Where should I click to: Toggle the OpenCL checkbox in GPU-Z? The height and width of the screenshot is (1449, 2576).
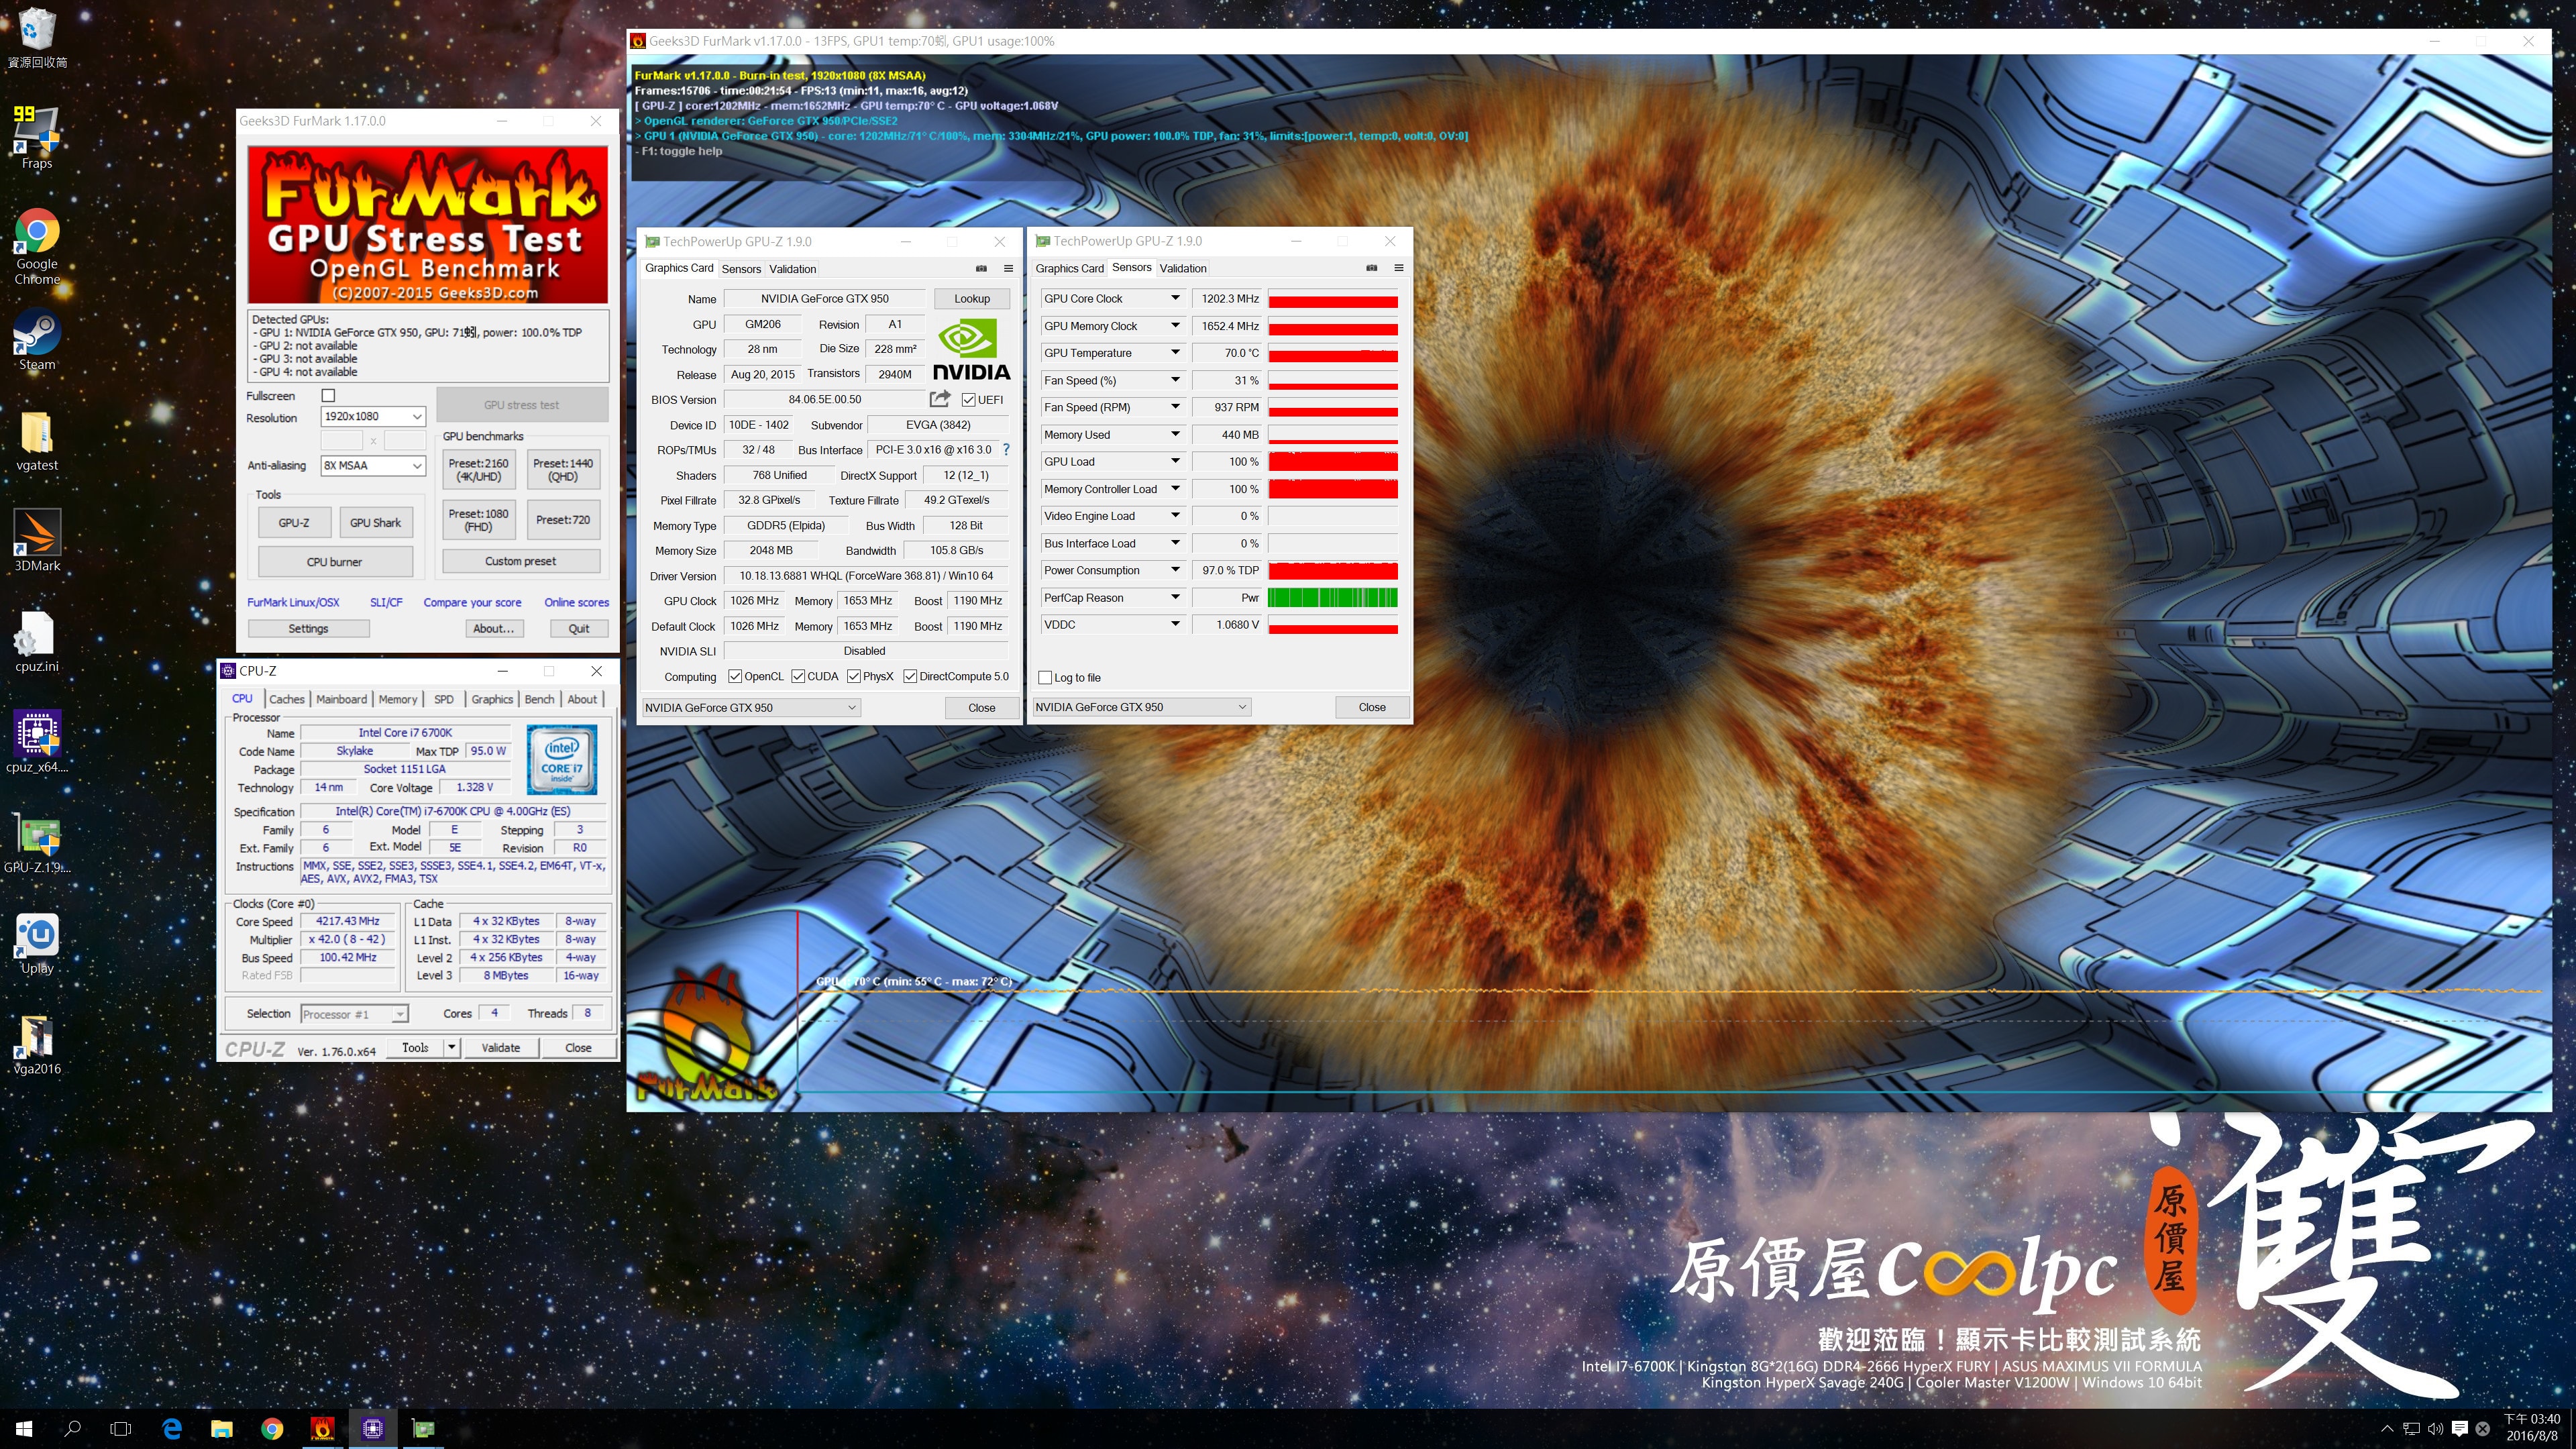(x=735, y=677)
